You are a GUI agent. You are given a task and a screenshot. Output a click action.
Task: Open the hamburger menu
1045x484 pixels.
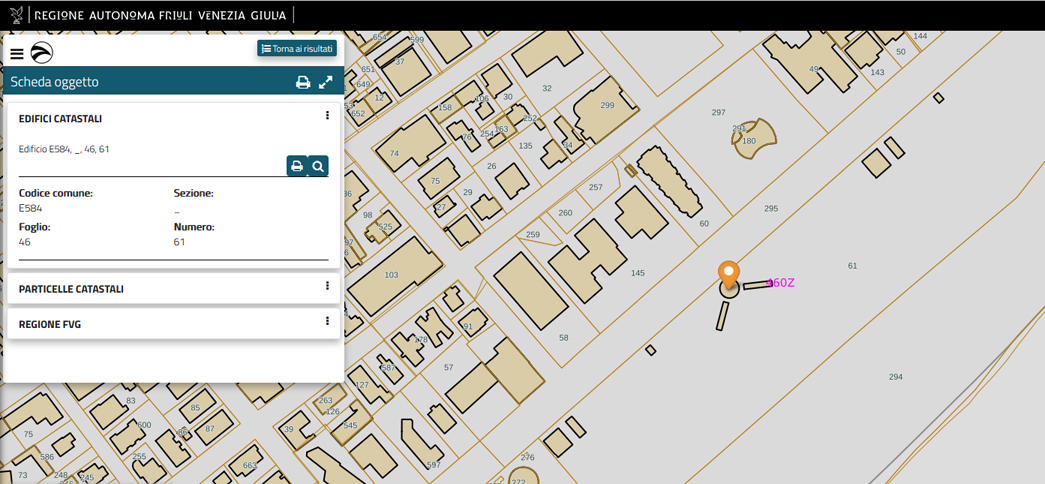coord(17,54)
